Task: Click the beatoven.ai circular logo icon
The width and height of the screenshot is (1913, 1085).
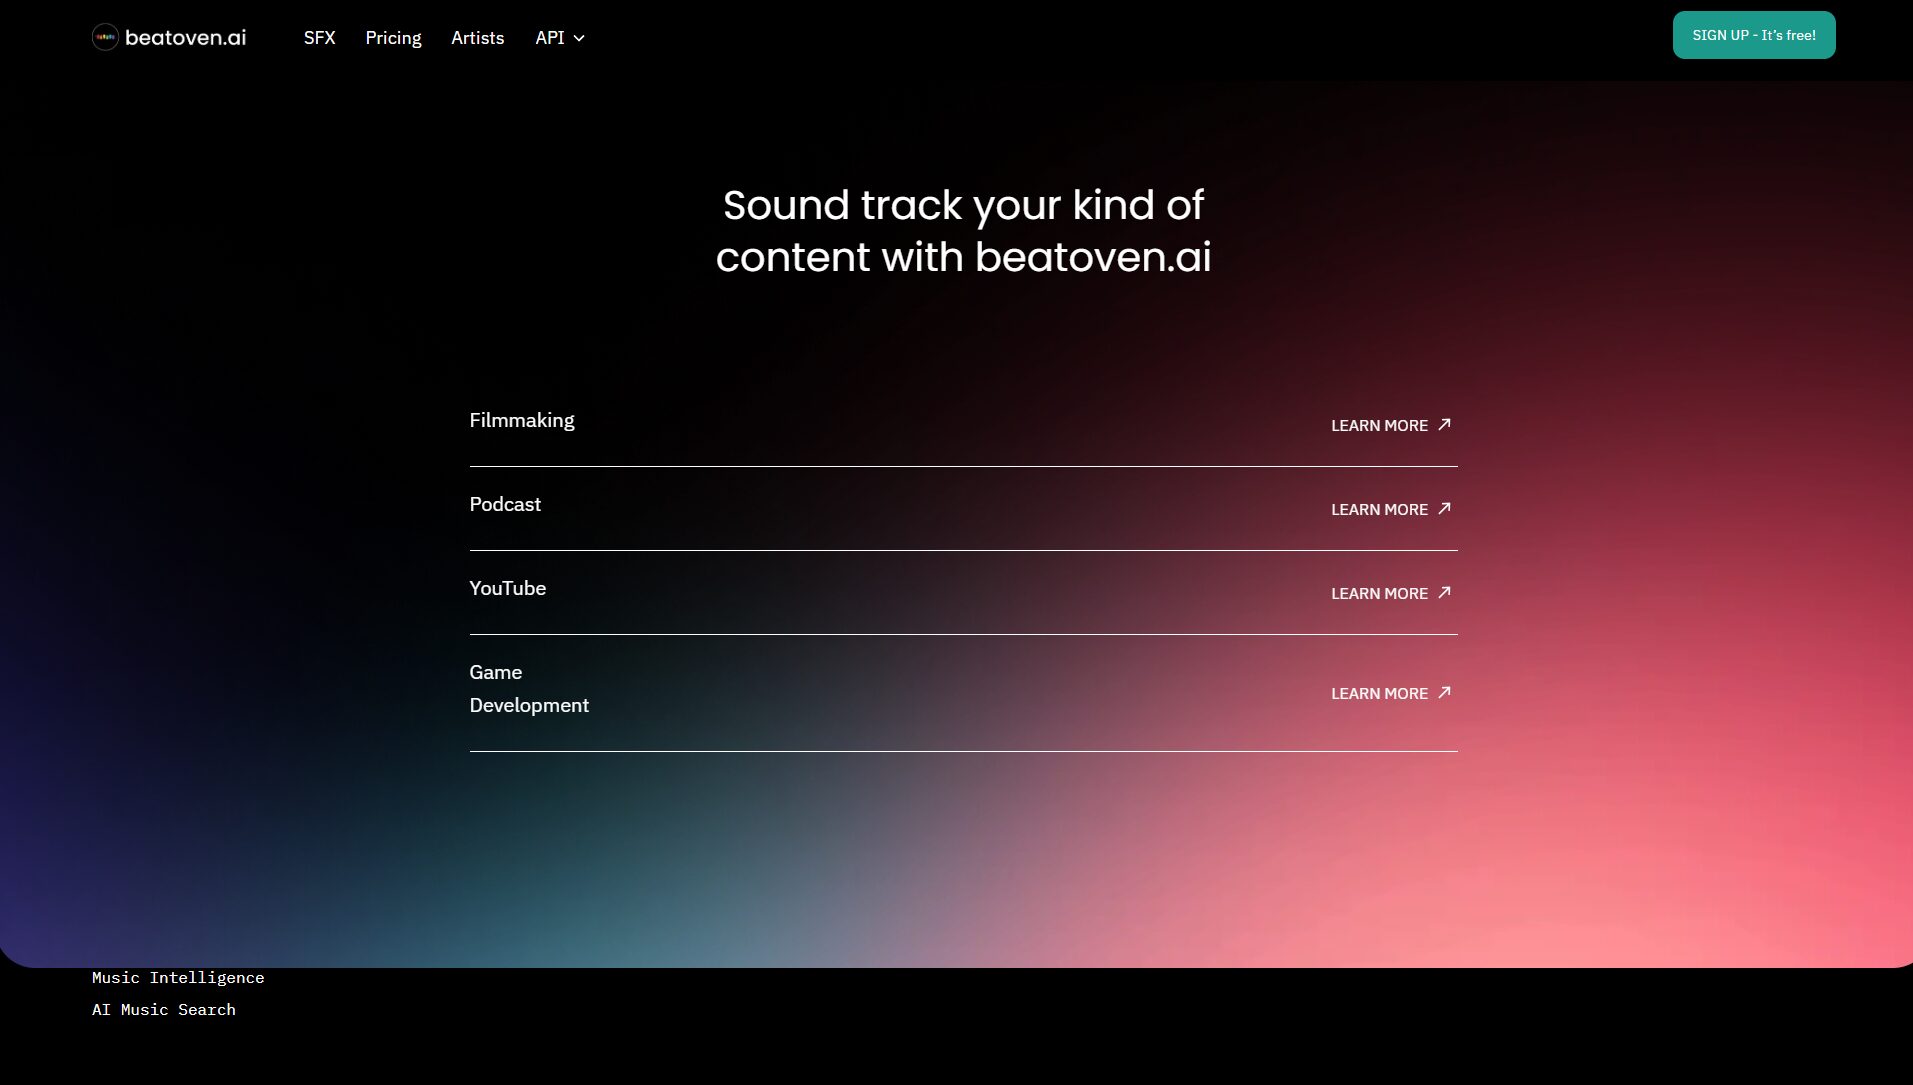Action: click(x=105, y=37)
